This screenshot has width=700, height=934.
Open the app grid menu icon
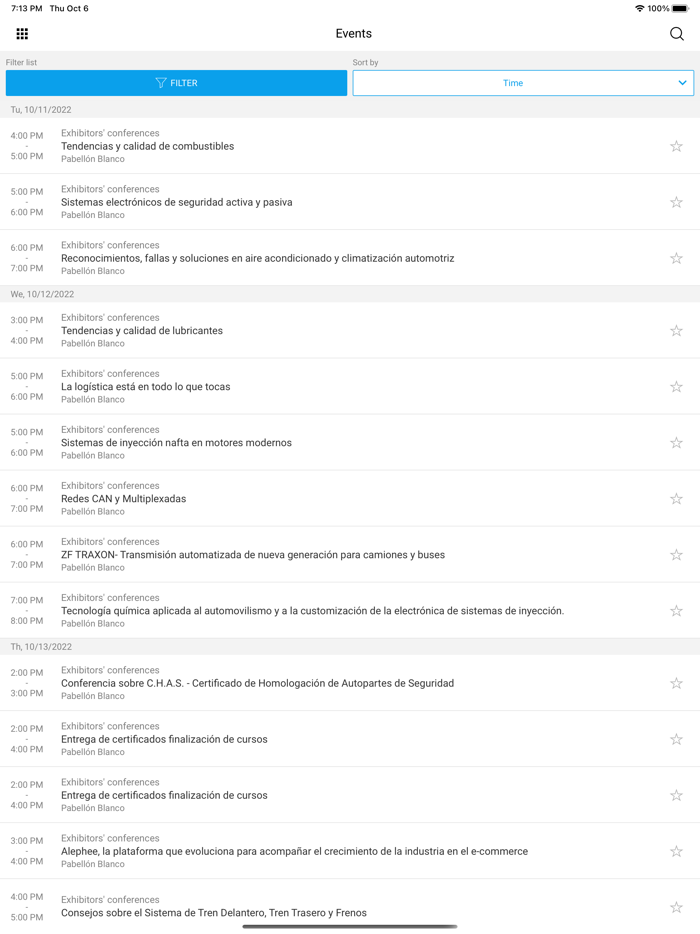click(x=22, y=34)
